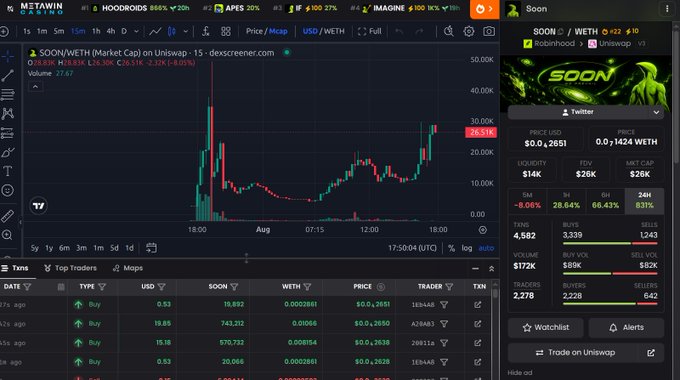680x380 pixels.
Task: Expand the timeframe dropdown arrow after D
Action: click(x=136, y=31)
